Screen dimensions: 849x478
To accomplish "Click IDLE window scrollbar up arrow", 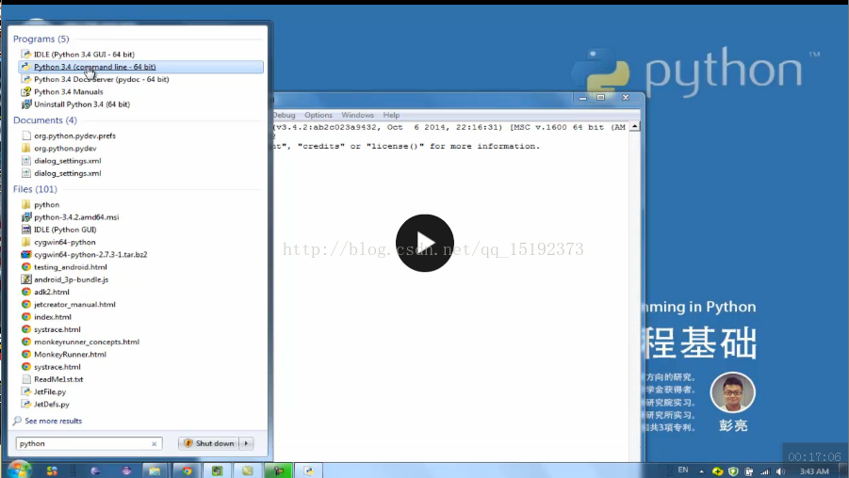I will (x=635, y=127).
